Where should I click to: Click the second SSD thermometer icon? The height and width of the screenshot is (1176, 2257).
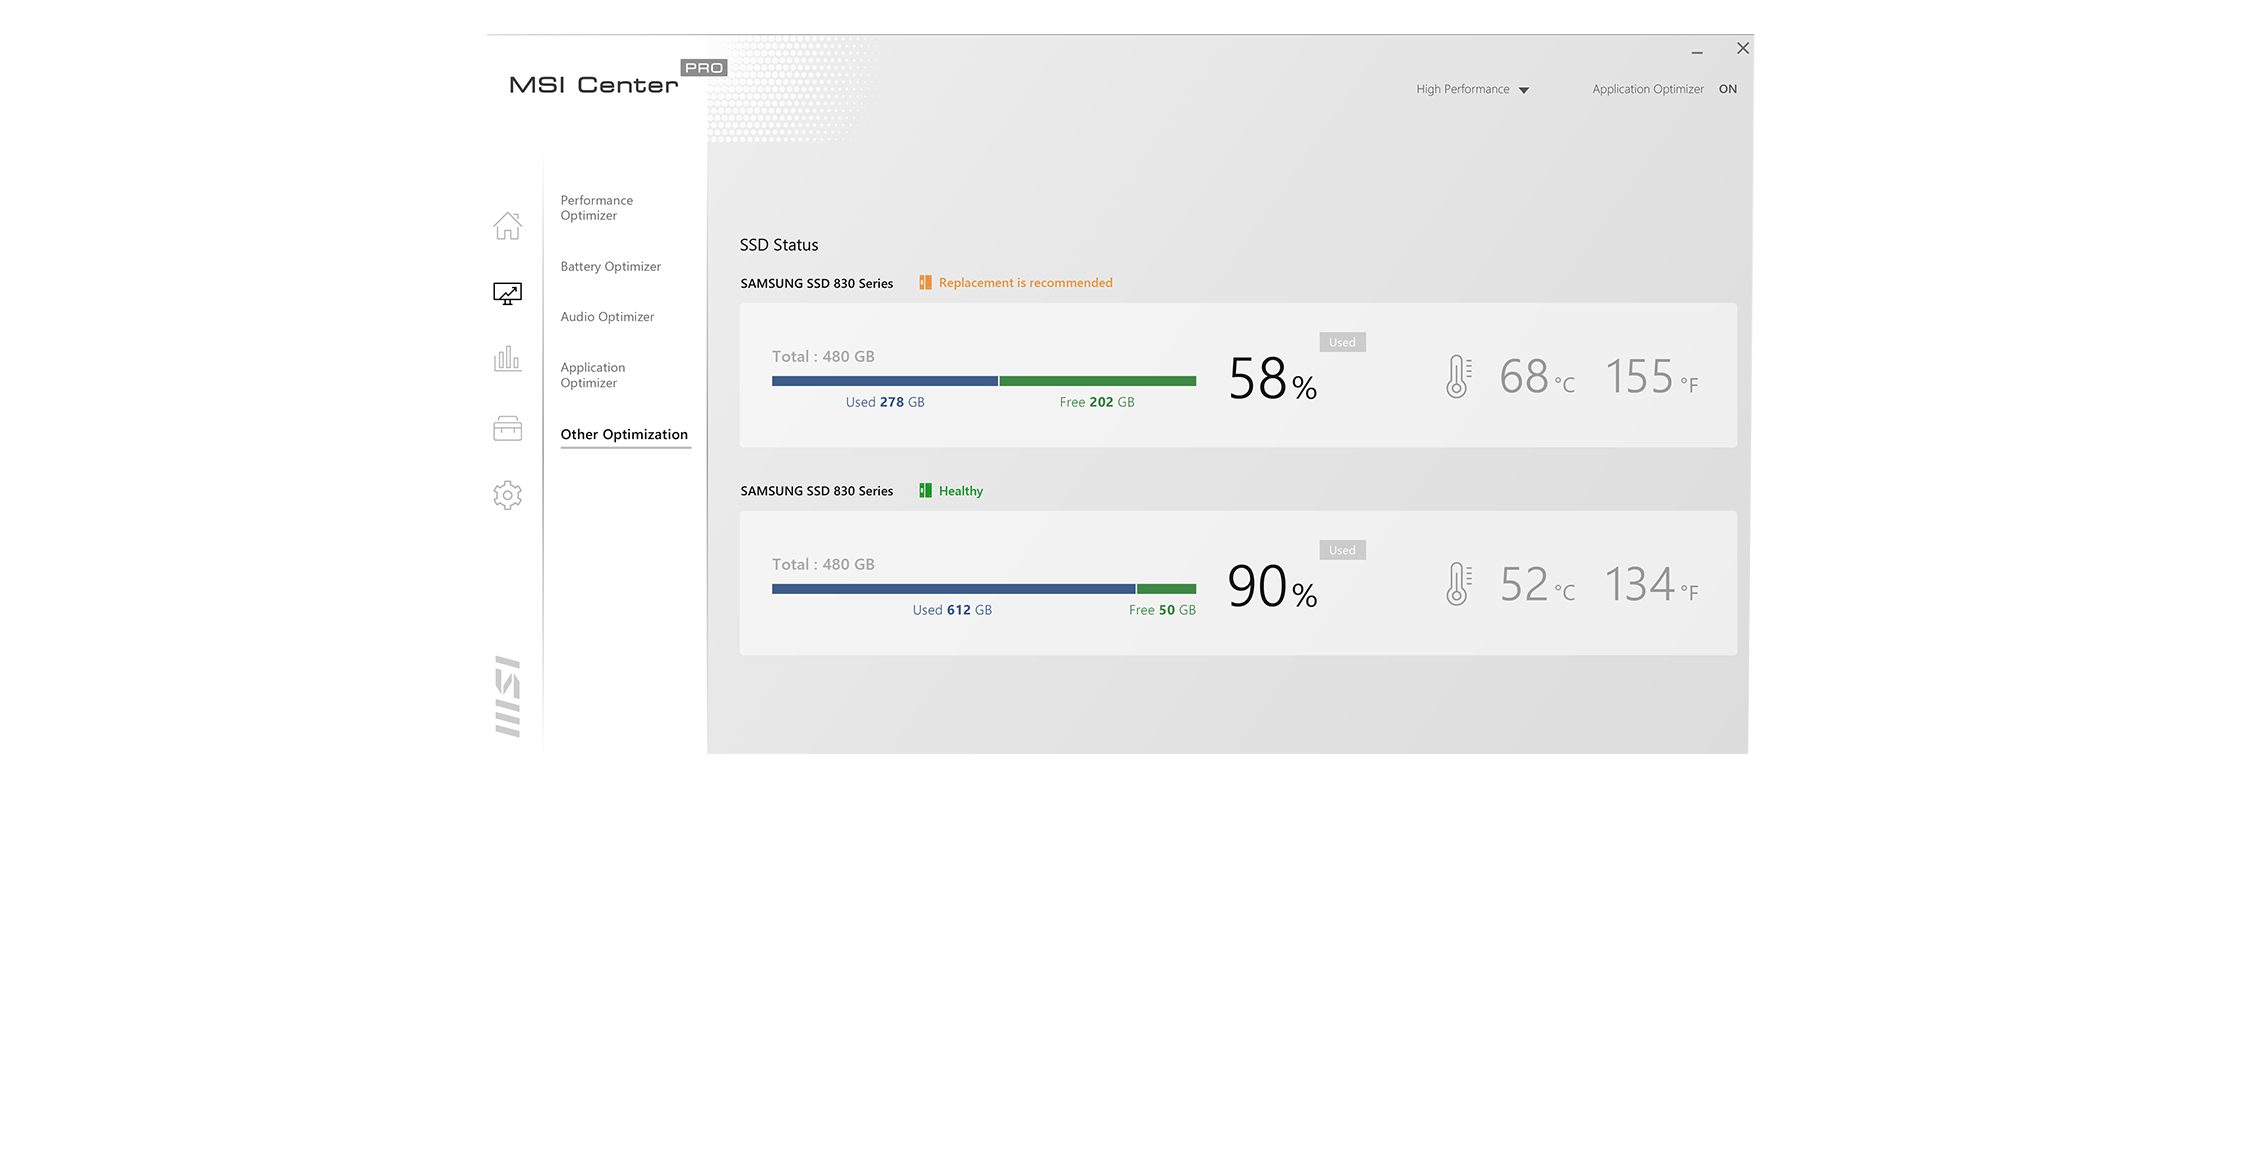coord(1458,584)
